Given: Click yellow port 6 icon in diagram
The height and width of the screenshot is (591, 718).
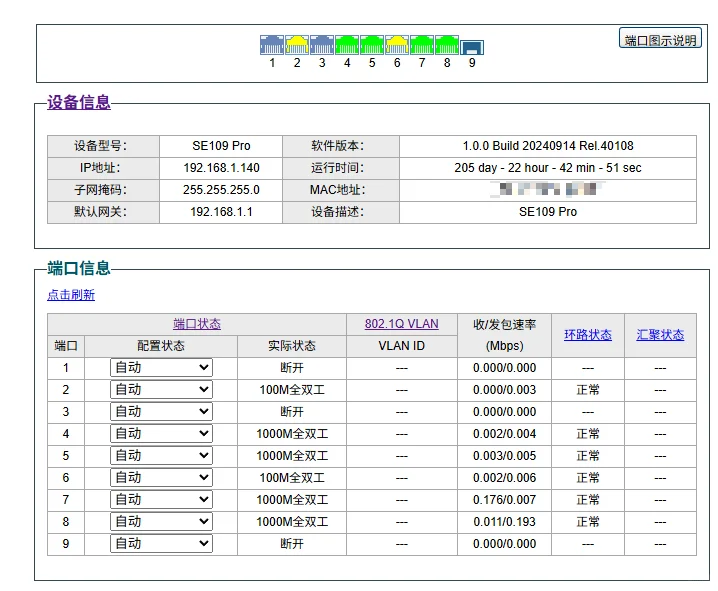Looking at the screenshot, I should click(x=397, y=45).
